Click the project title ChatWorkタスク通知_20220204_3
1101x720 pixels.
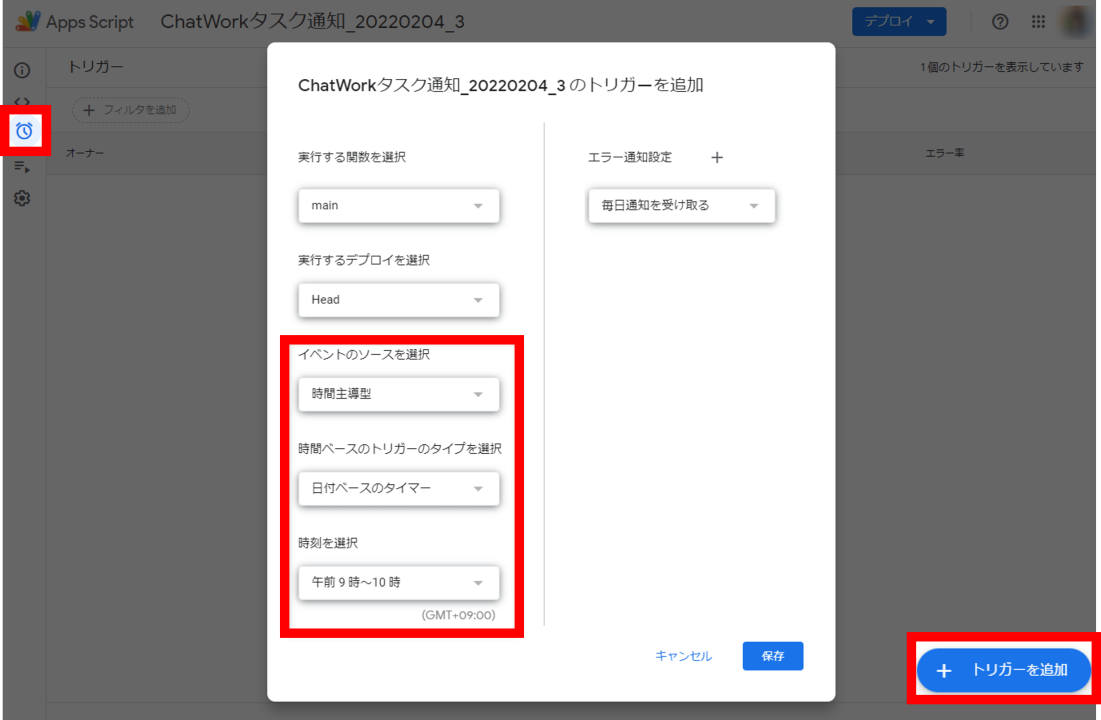[312, 22]
